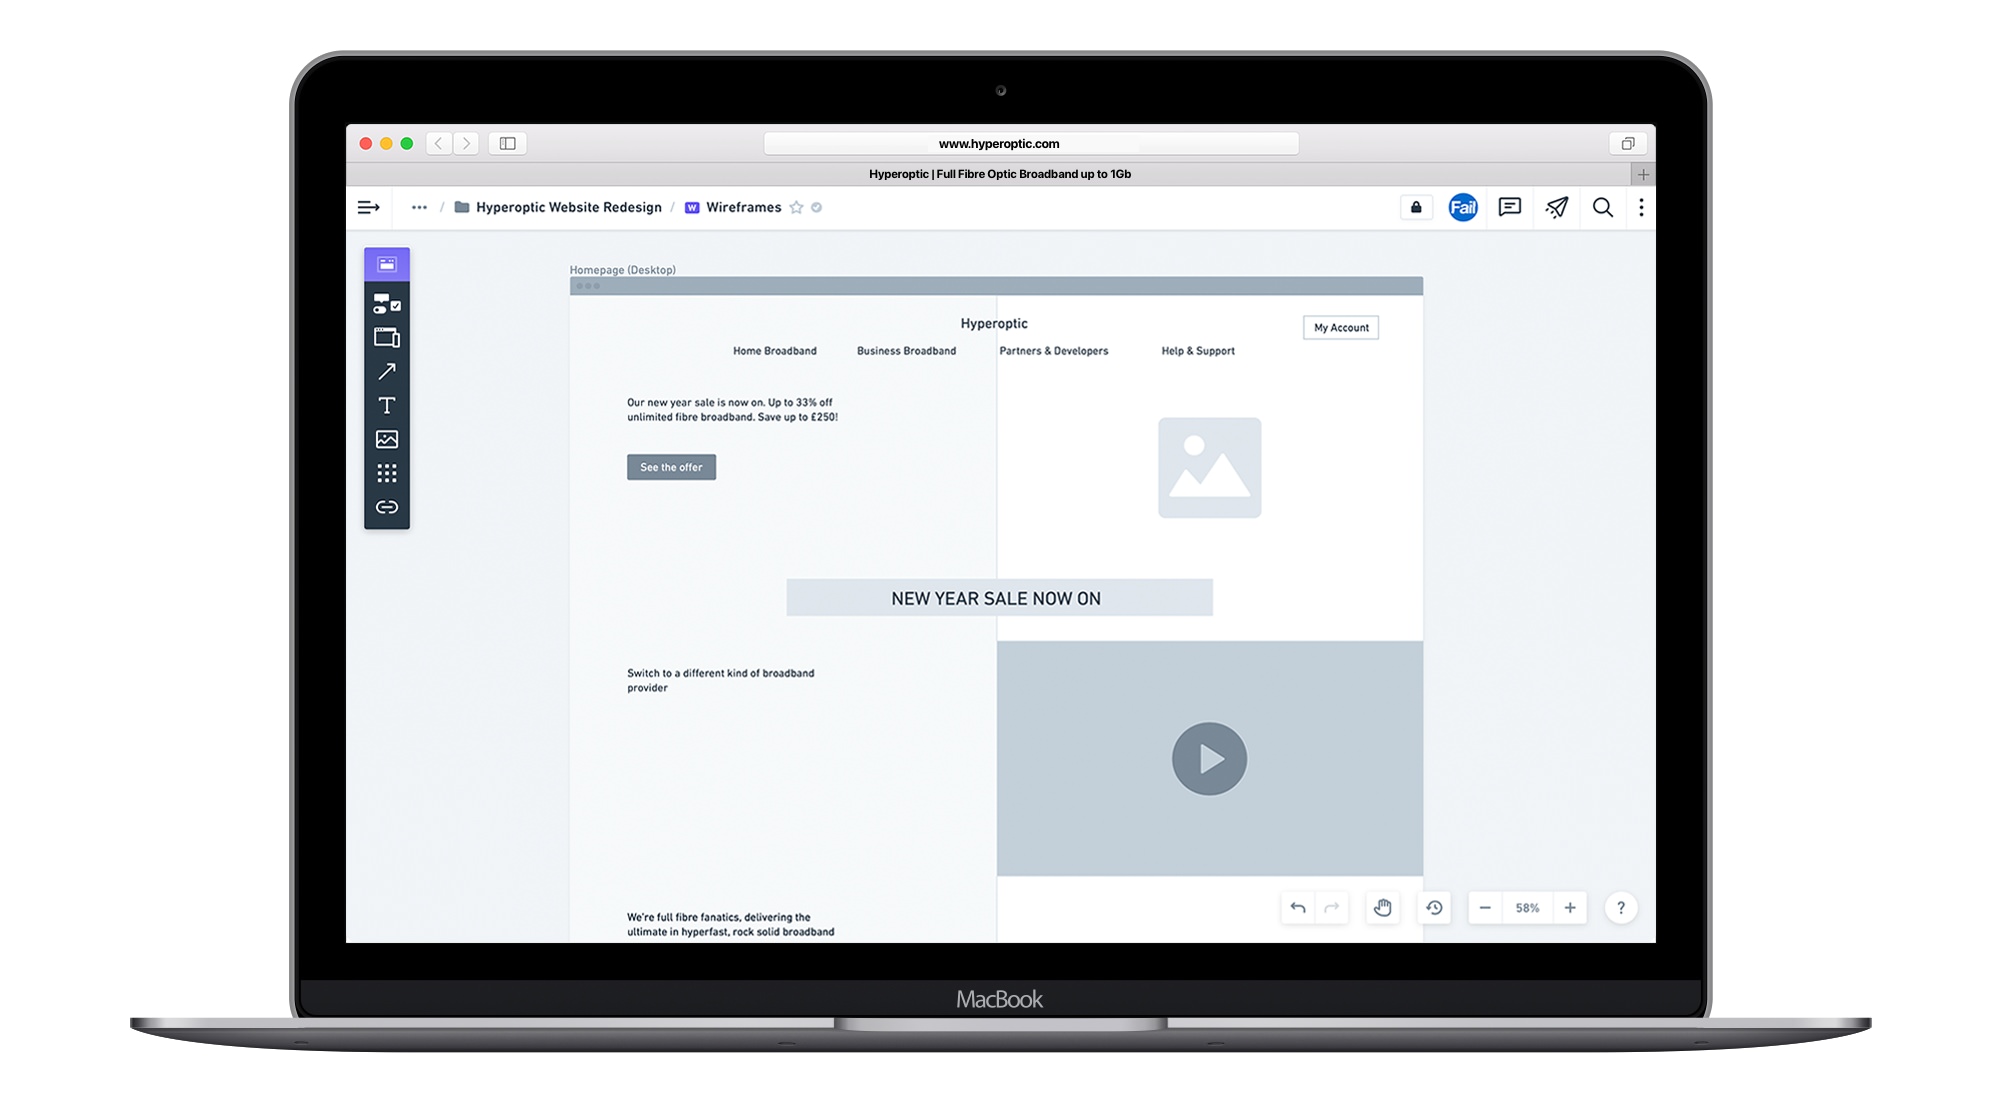The height and width of the screenshot is (1100, 2000).
Task: Open the UI components tool with checkbox
Action: 387,303
